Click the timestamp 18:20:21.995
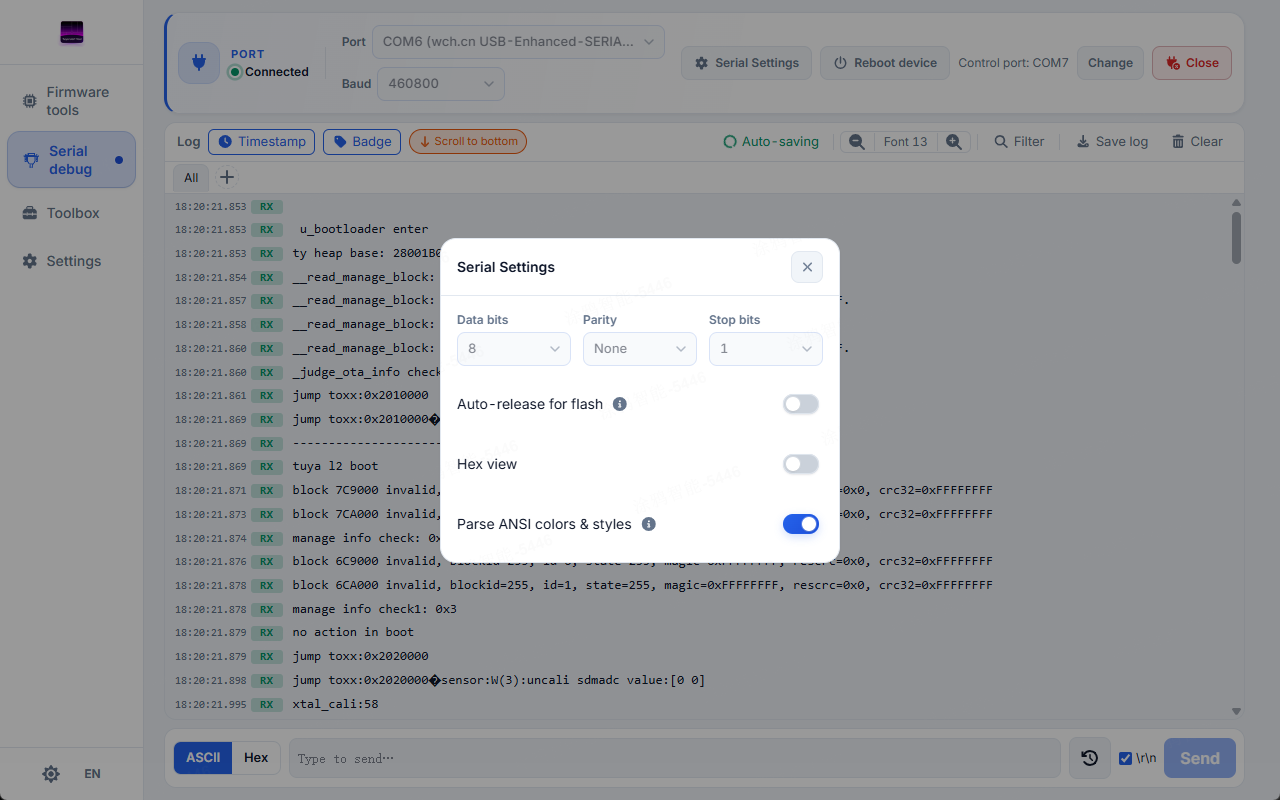 [x=210, y=704]
